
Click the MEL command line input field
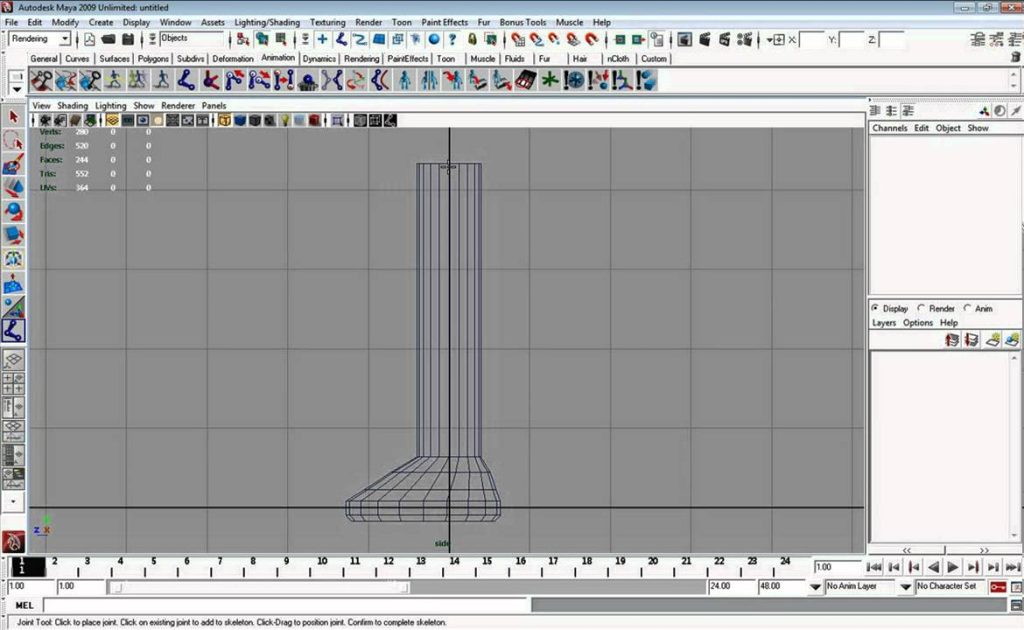coord(286,605)
